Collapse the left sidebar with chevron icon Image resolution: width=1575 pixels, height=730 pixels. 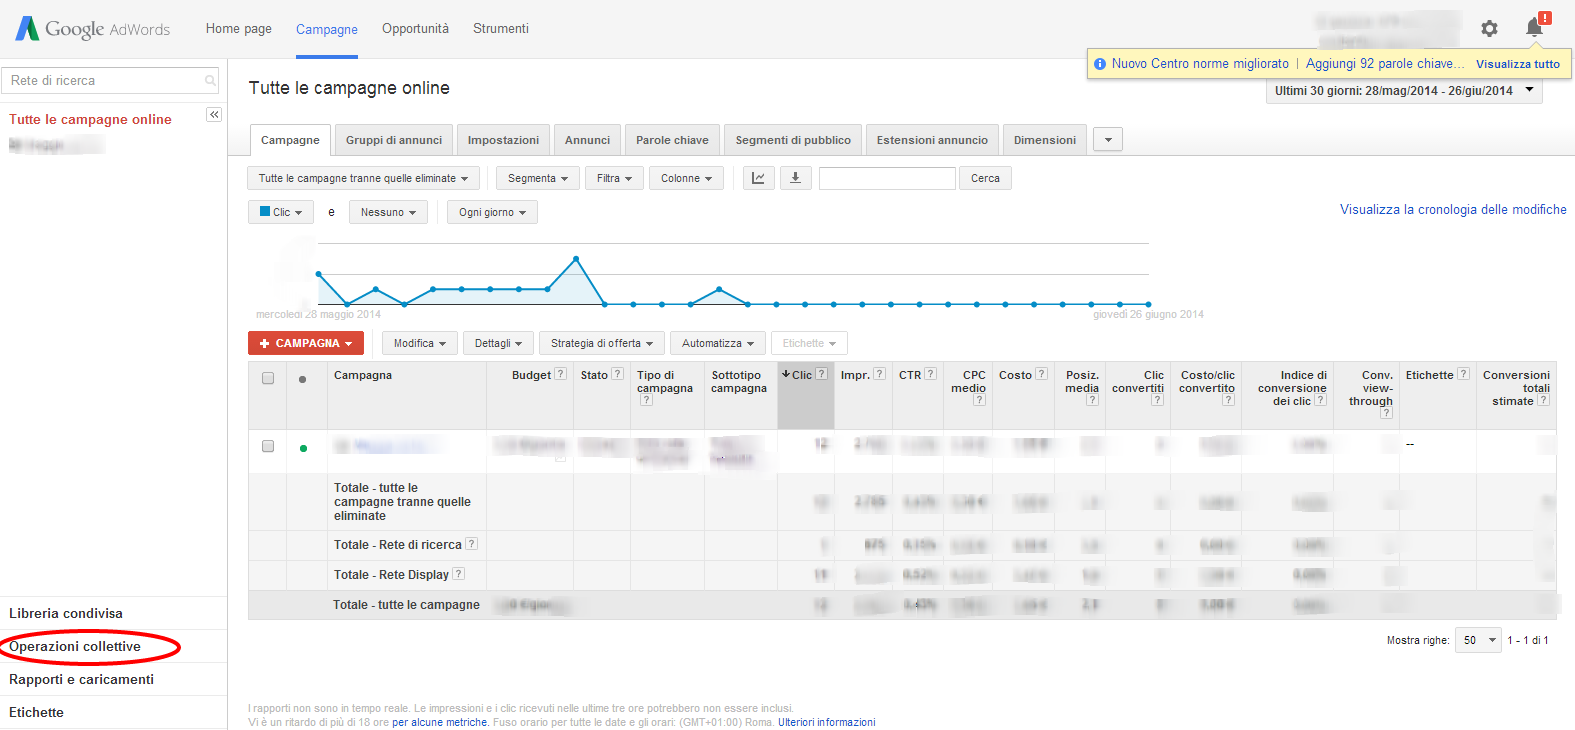[214, 115]
